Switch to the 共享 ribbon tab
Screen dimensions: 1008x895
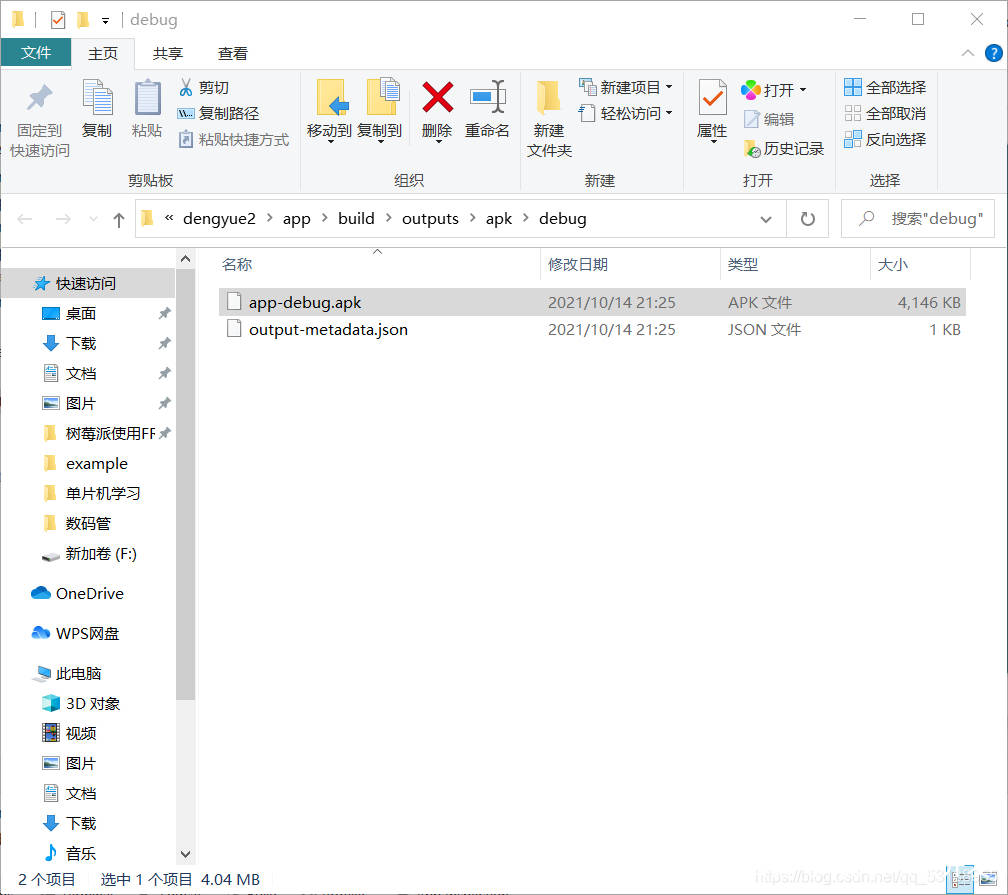click(x=167, y=53)
